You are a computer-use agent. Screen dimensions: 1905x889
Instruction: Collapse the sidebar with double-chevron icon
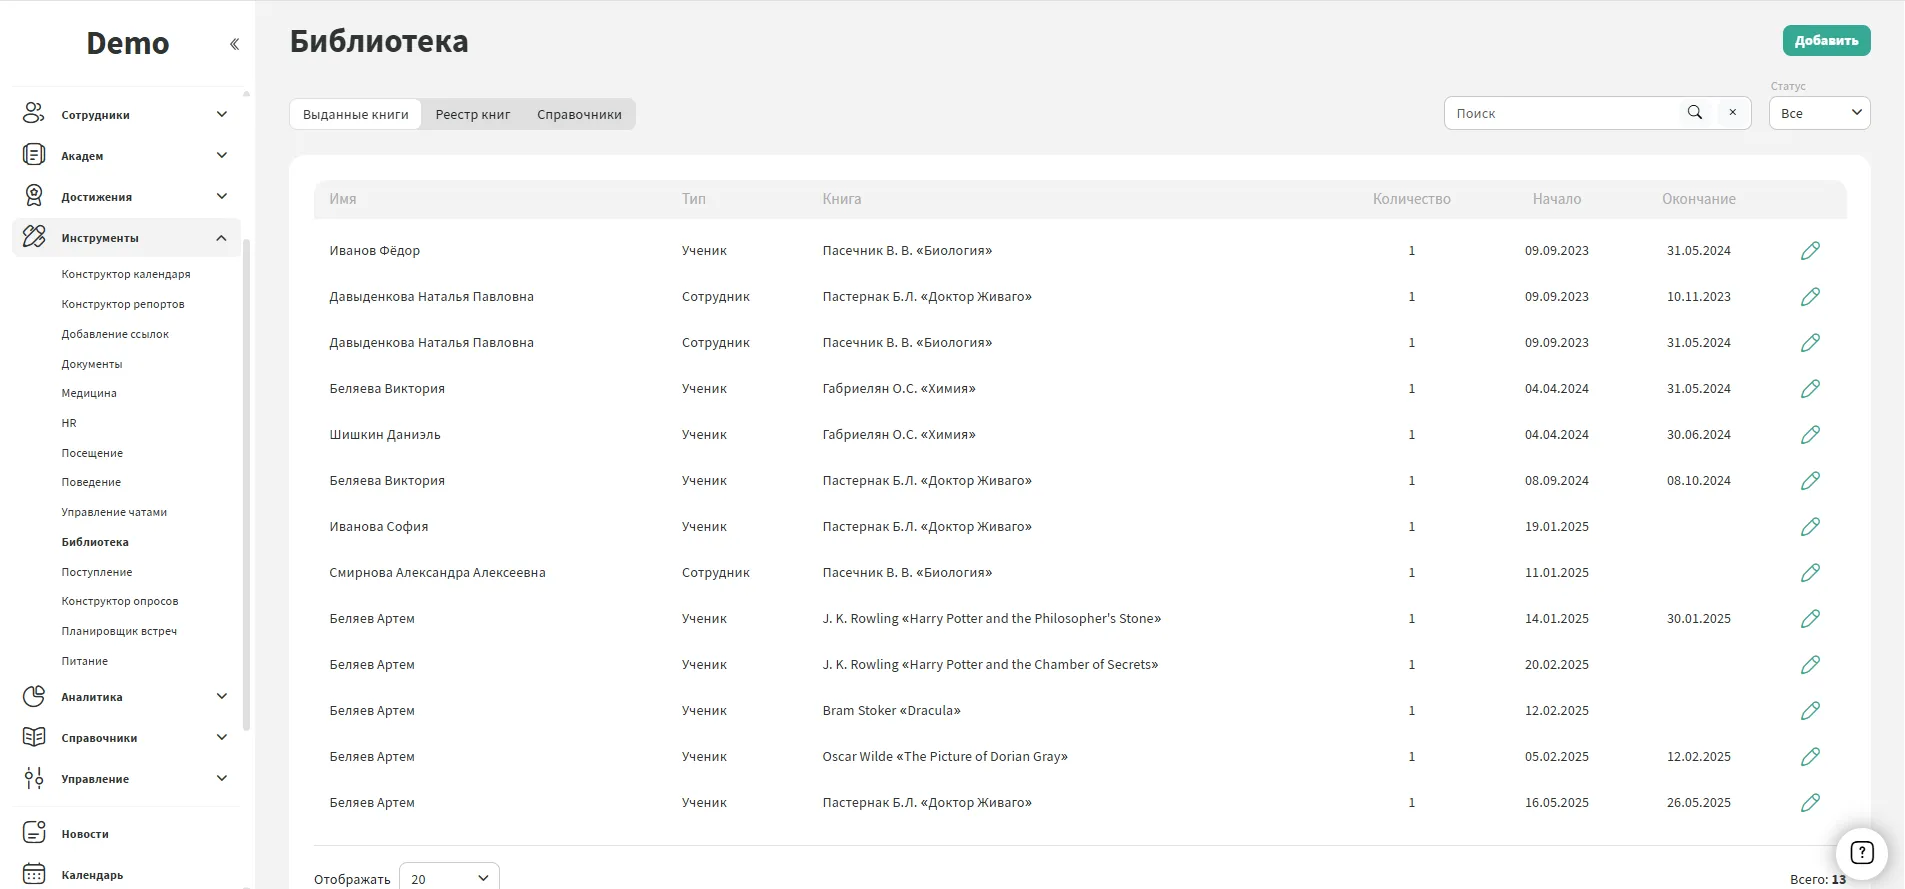click(234, 44)
